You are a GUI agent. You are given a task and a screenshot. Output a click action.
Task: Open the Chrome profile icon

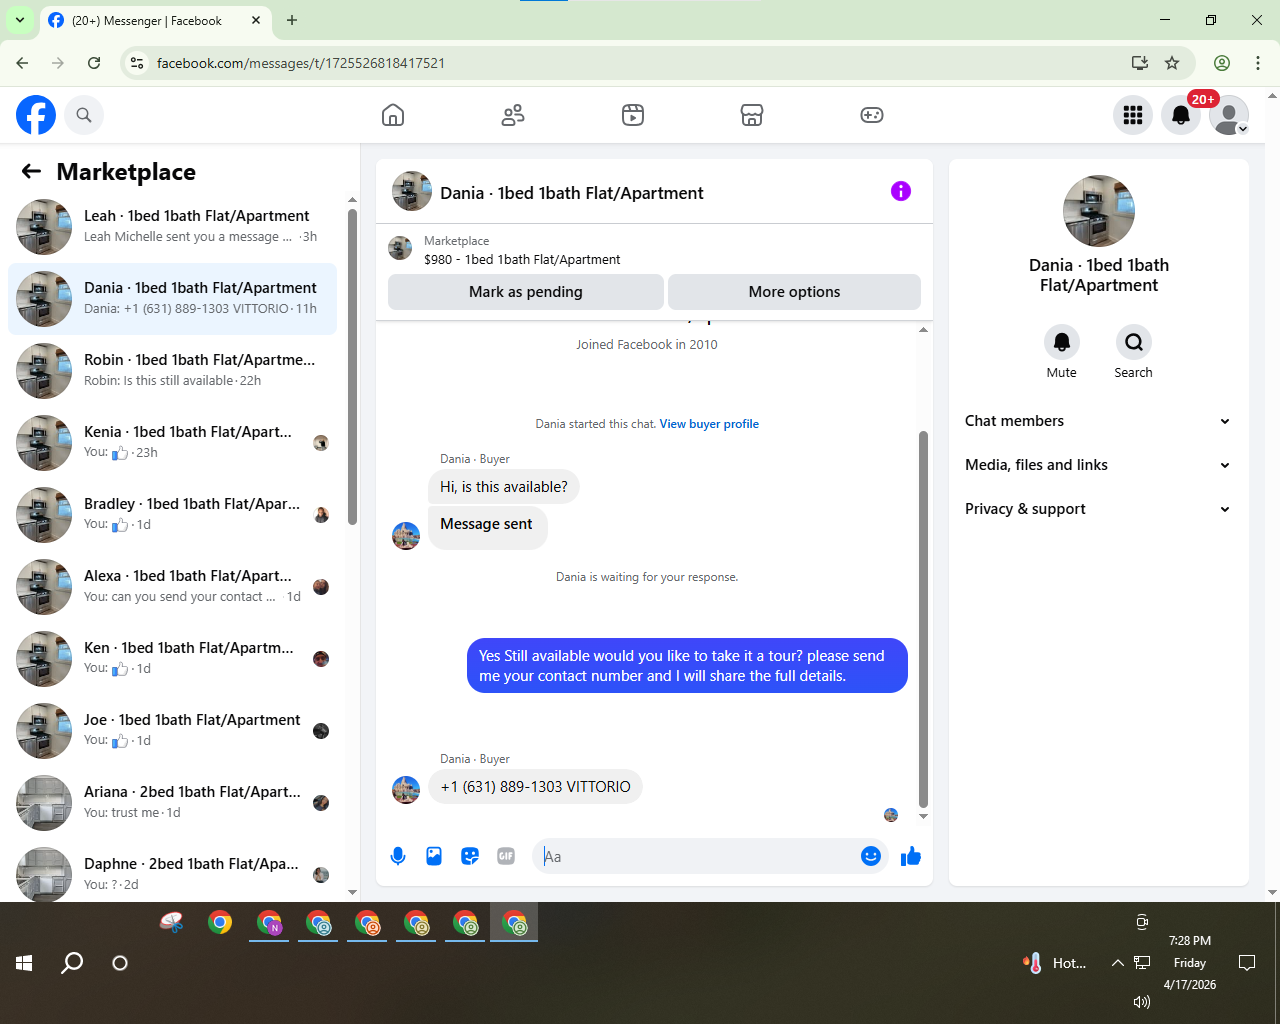(1222, 63)
